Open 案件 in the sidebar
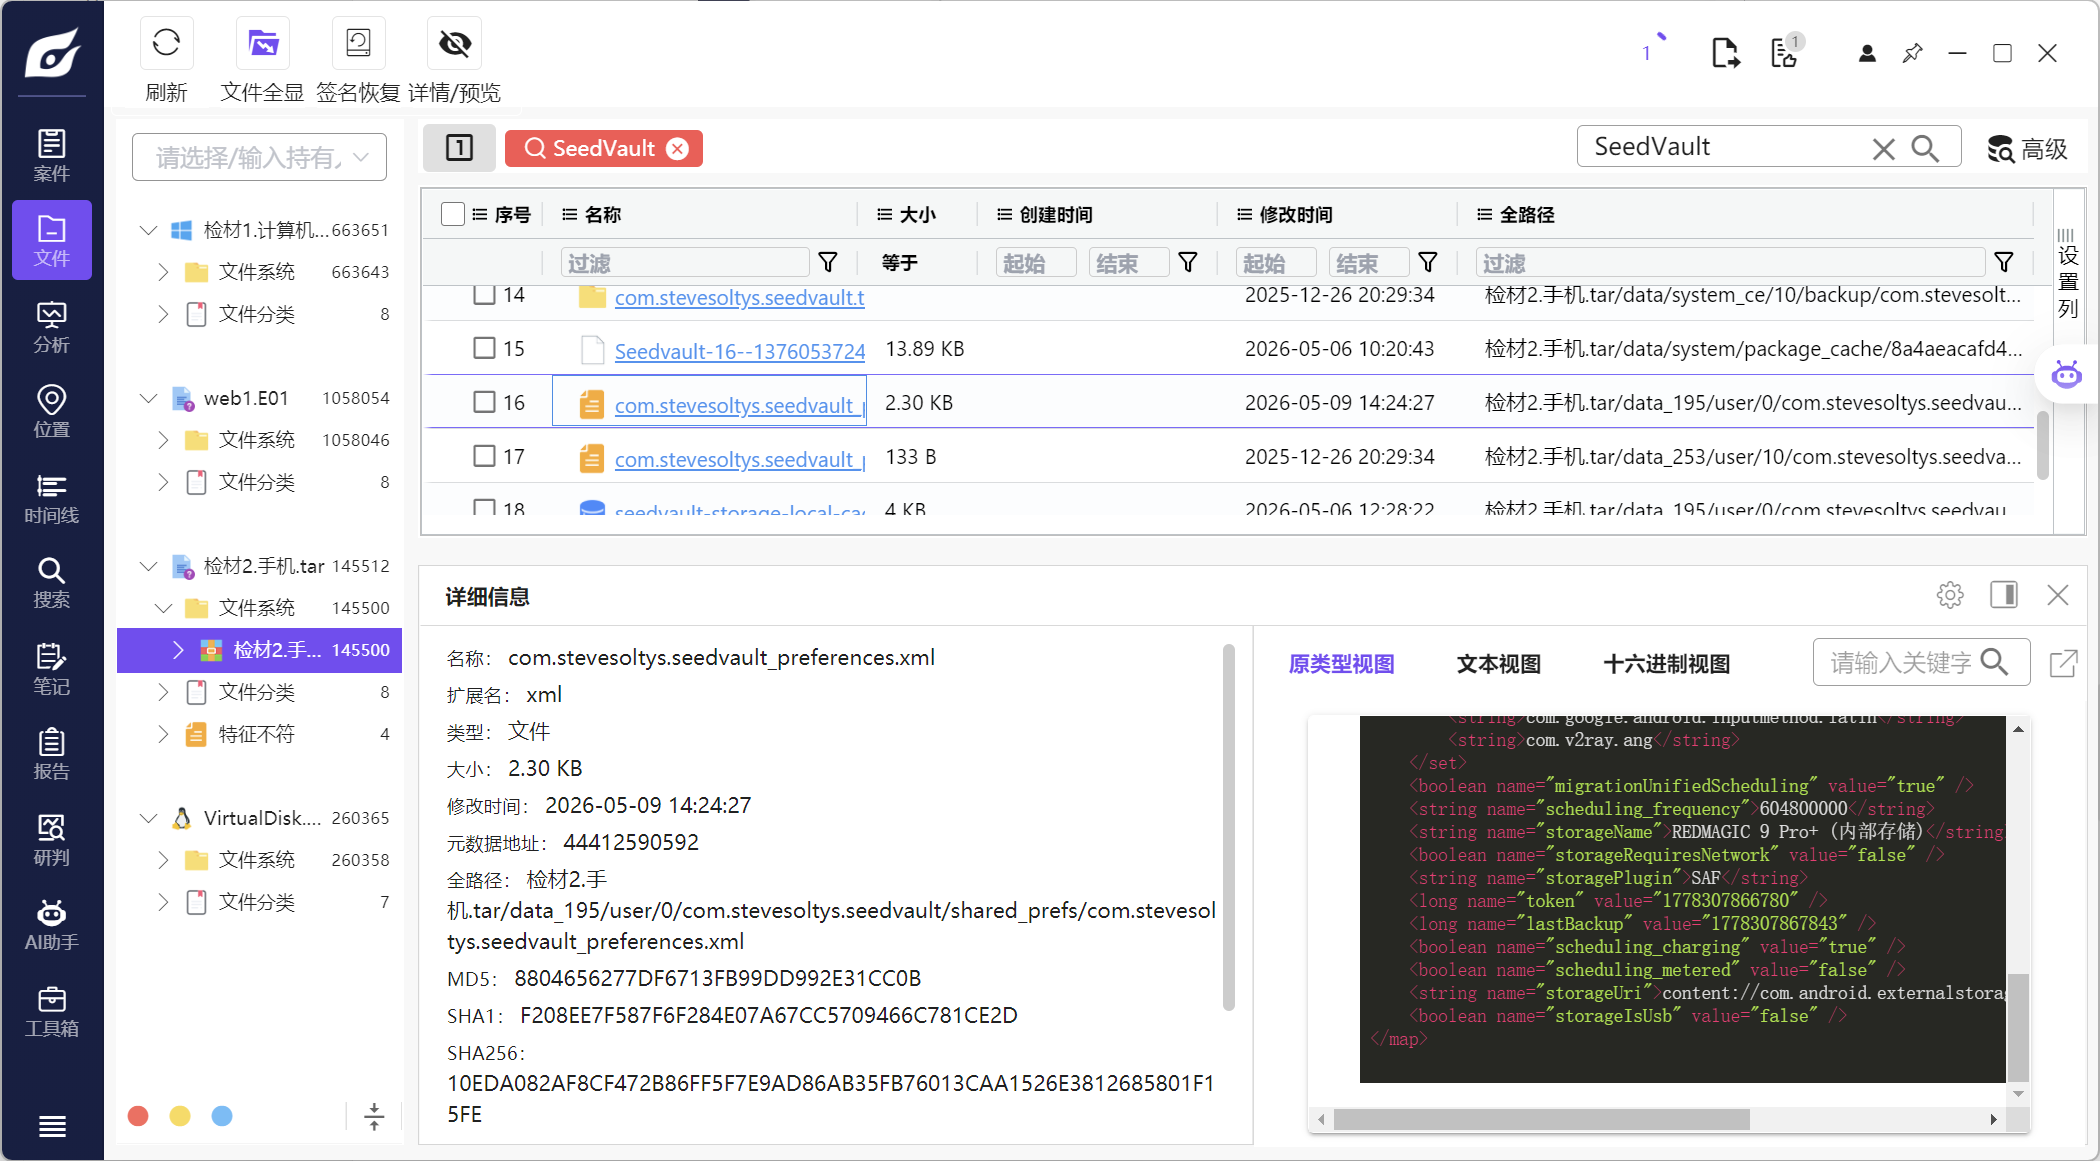This screenshot has height=1161, width=2100. pos(52,155)
